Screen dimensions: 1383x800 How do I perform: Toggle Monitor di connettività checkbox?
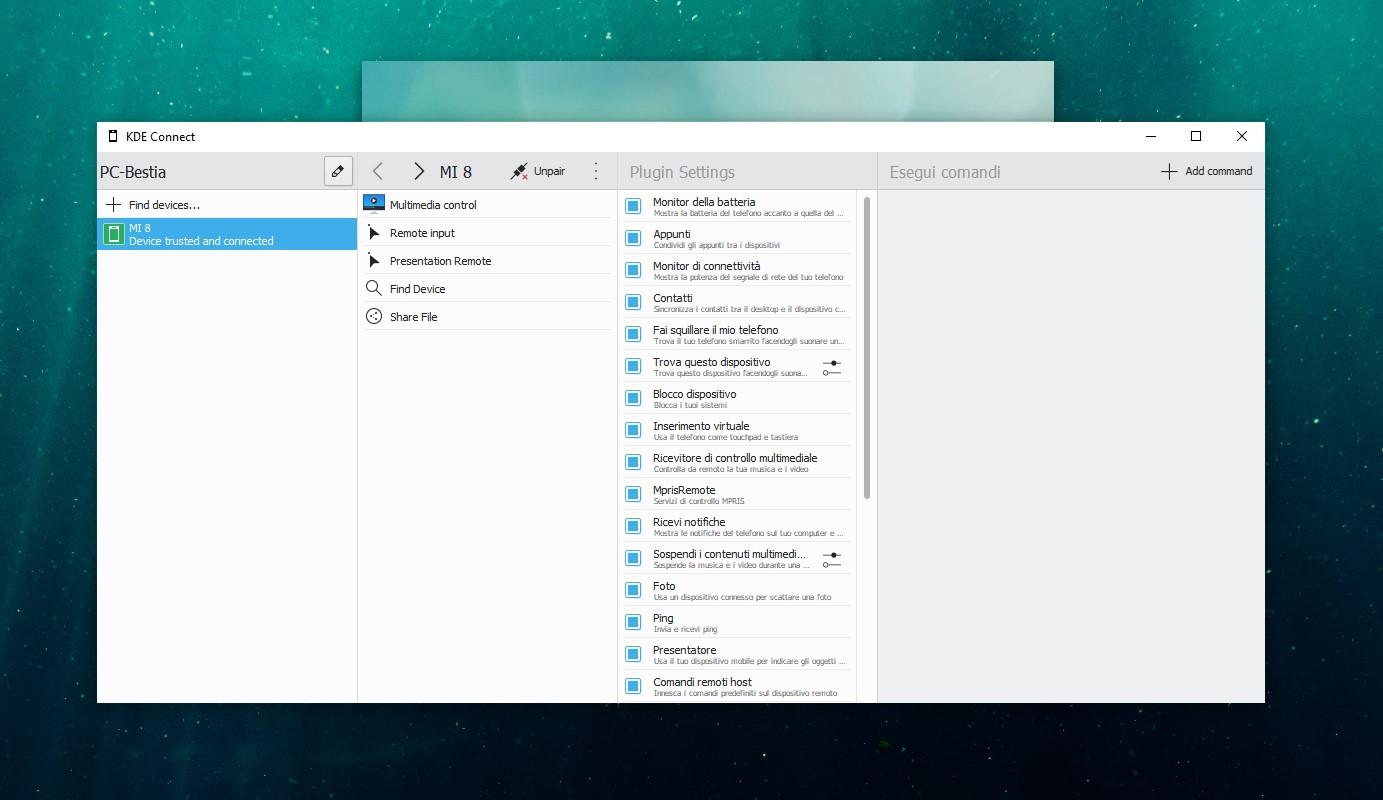633,270
